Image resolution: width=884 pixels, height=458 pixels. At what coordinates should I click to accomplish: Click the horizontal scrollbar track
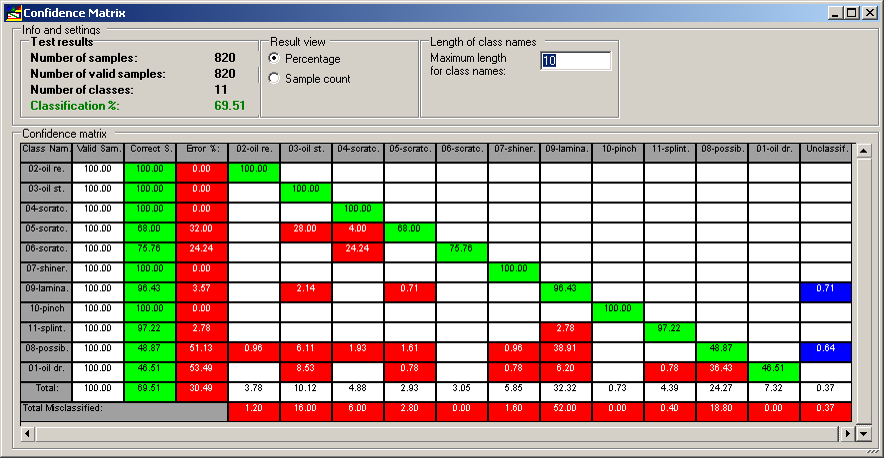click(x=437, y=434)
